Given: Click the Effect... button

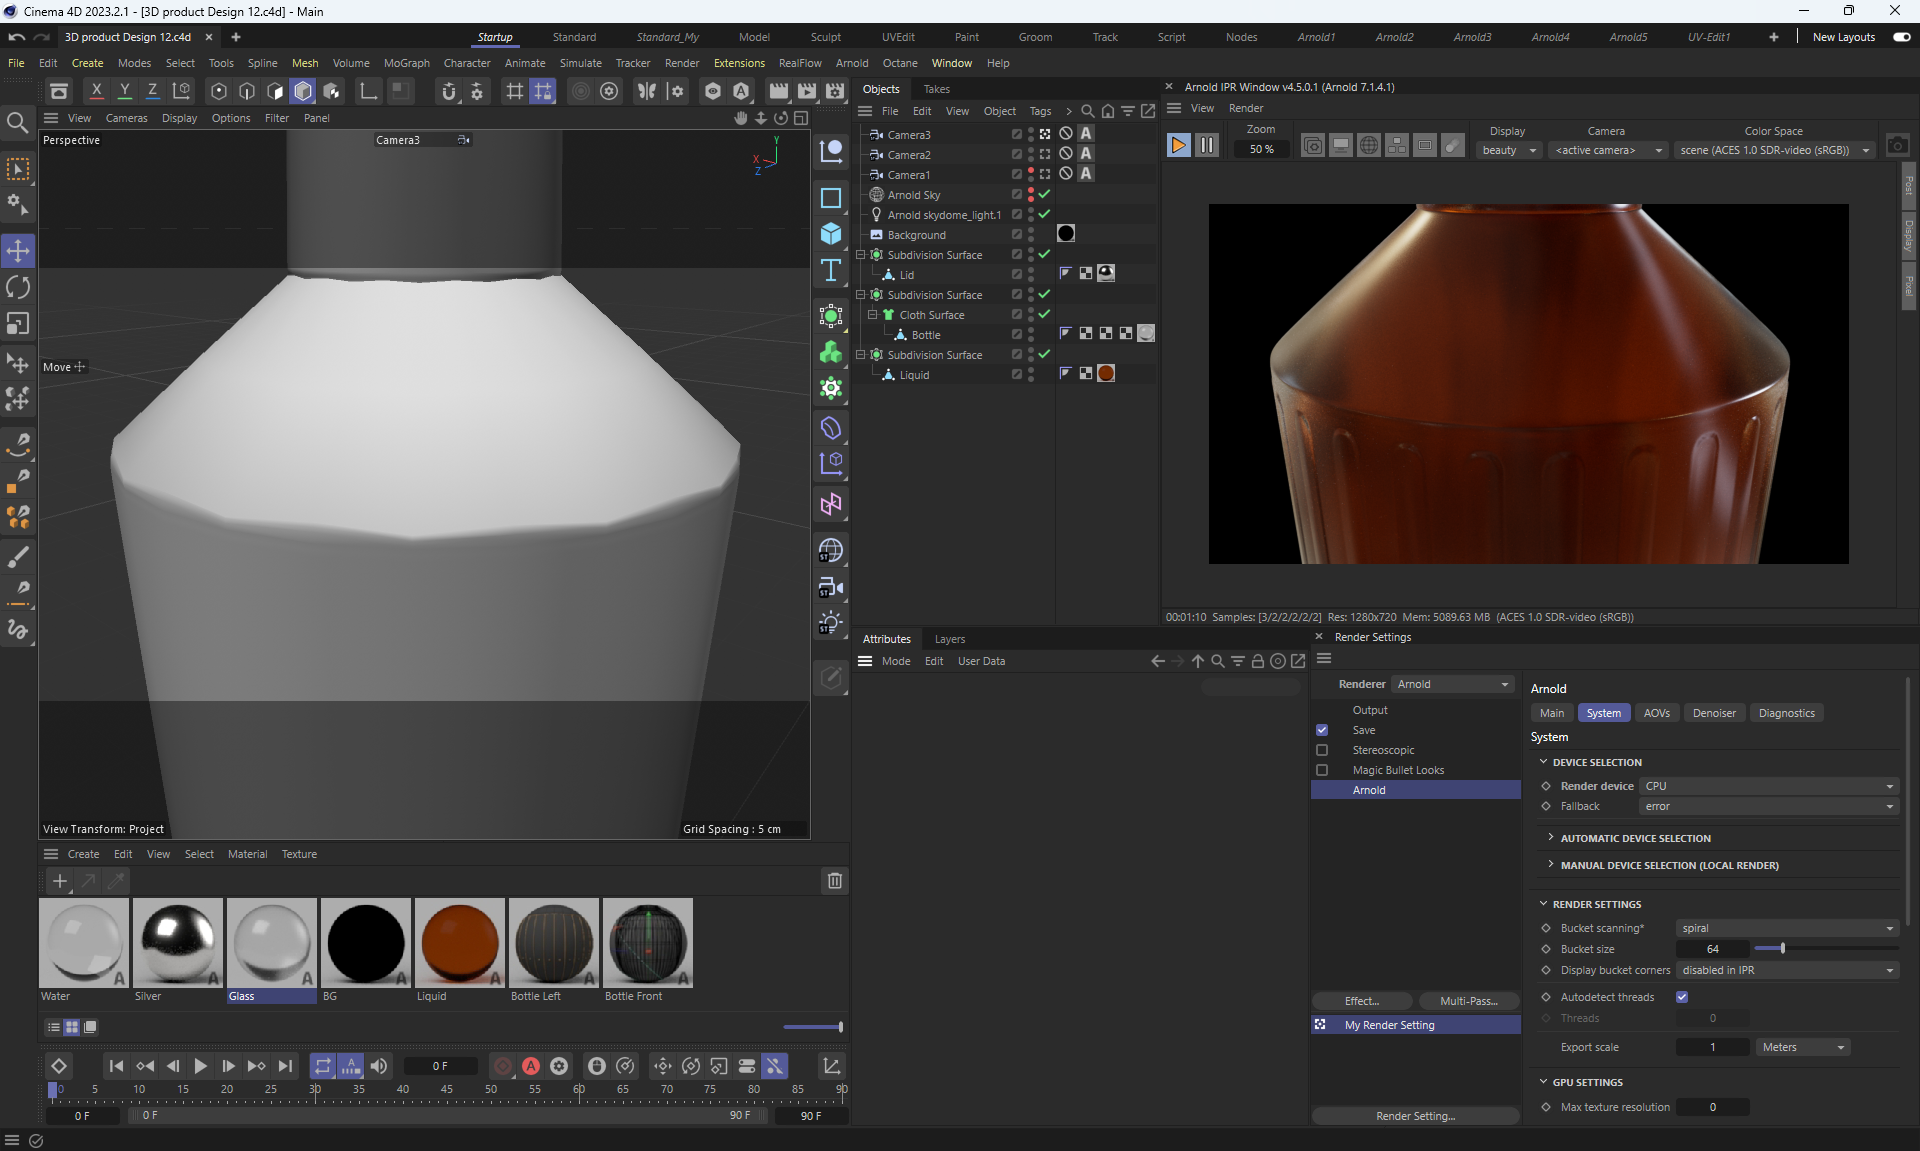Looking at the screenshot, I should coord(1361,1001).
